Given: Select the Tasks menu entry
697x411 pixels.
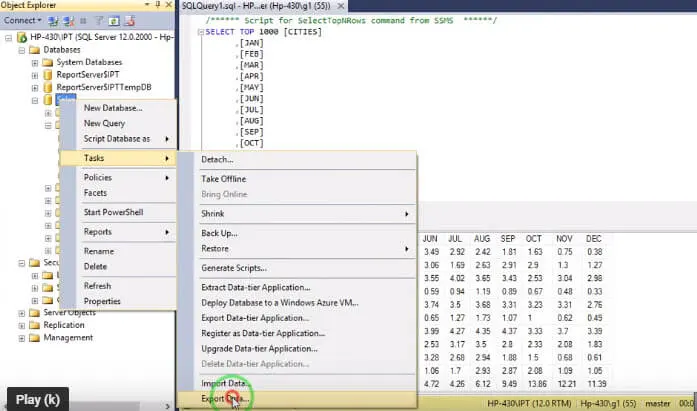Looking at the screenshot, I should (118, 158).
